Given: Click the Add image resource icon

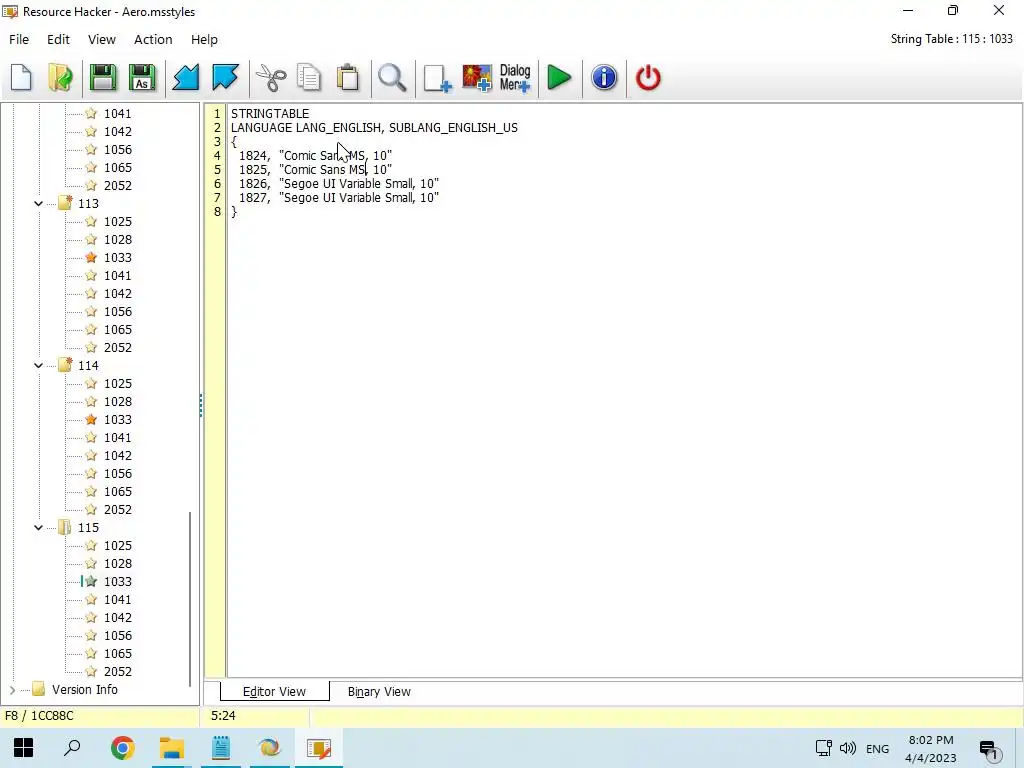Looking at the screenshot, I should 477,78.
